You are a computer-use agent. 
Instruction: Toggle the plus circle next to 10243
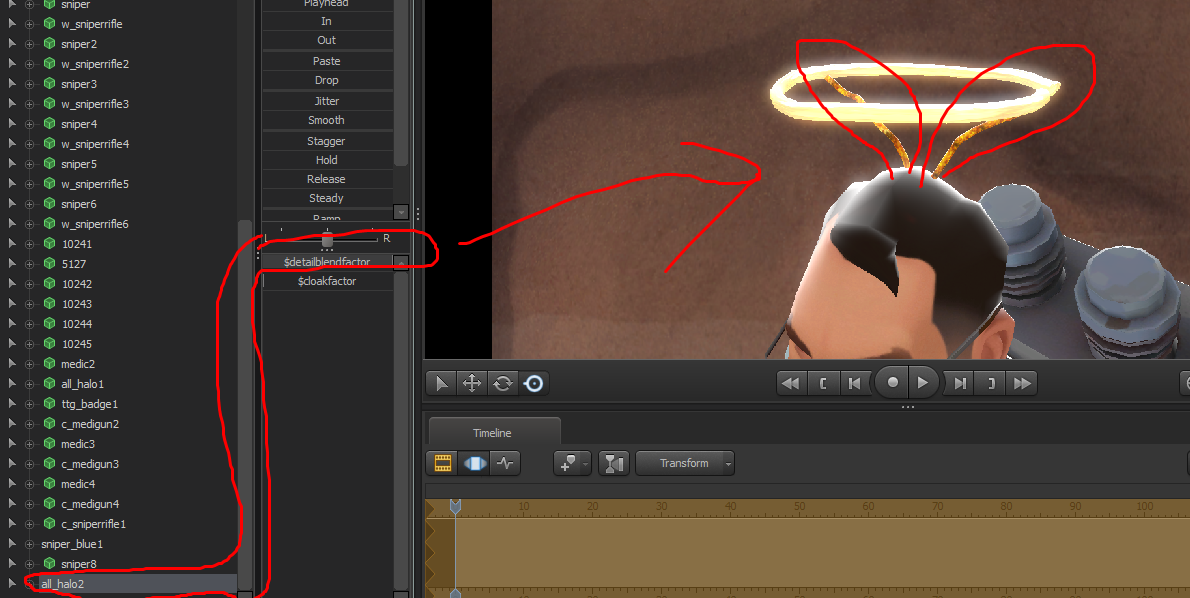(30, 304)
